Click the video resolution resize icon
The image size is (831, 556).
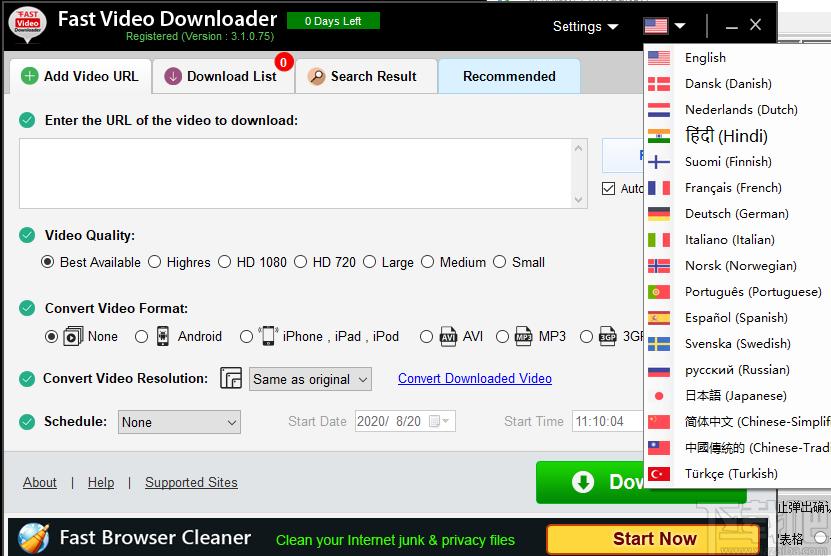click(x=231, y=378)
